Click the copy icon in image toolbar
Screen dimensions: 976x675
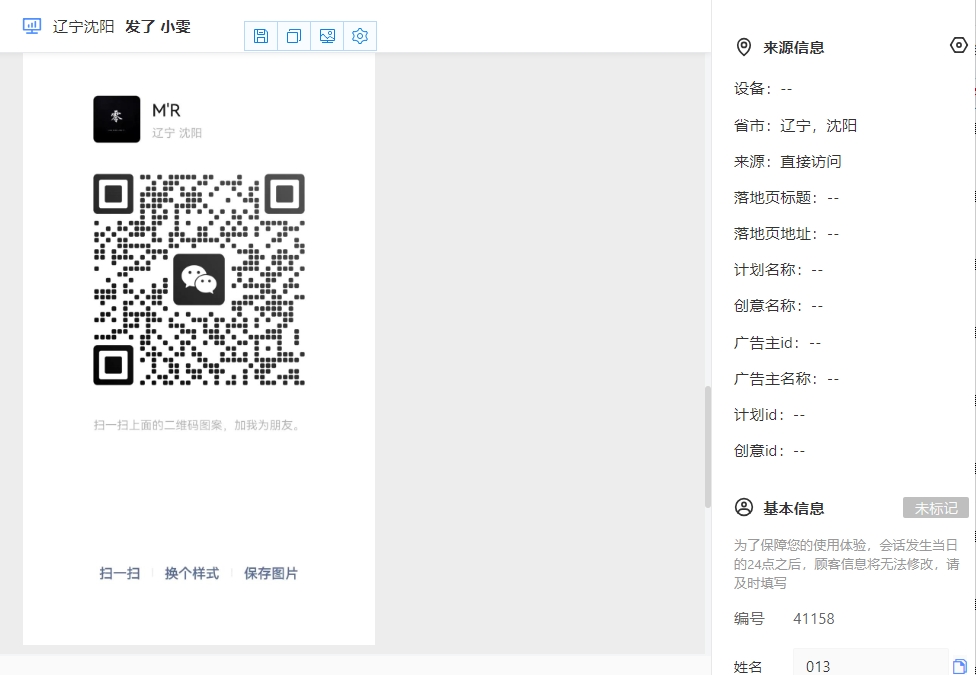pyautogui.click(x=294, y=36)
